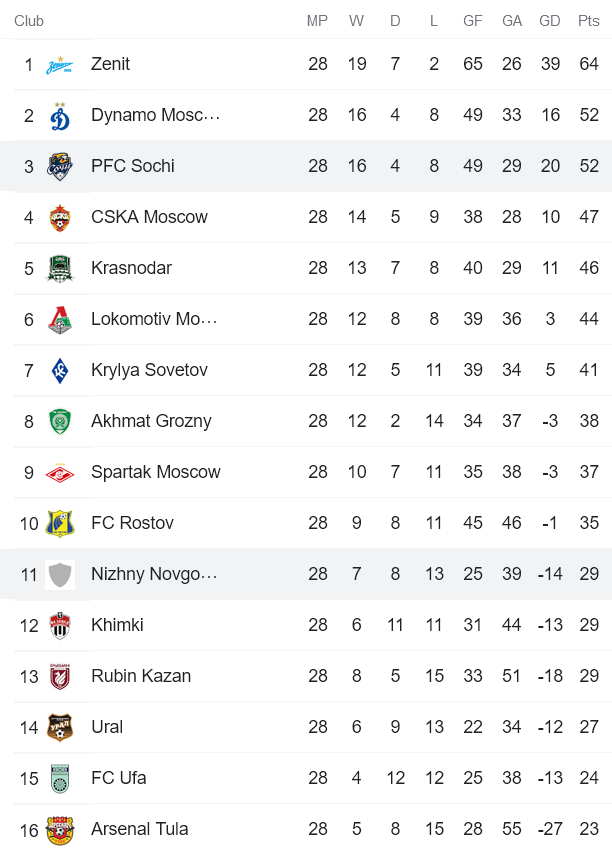Image resolution: width=612 pixels, height=863 pixels.
Task: Click the PFC Sochi team logo
Action: pos(60,167)
